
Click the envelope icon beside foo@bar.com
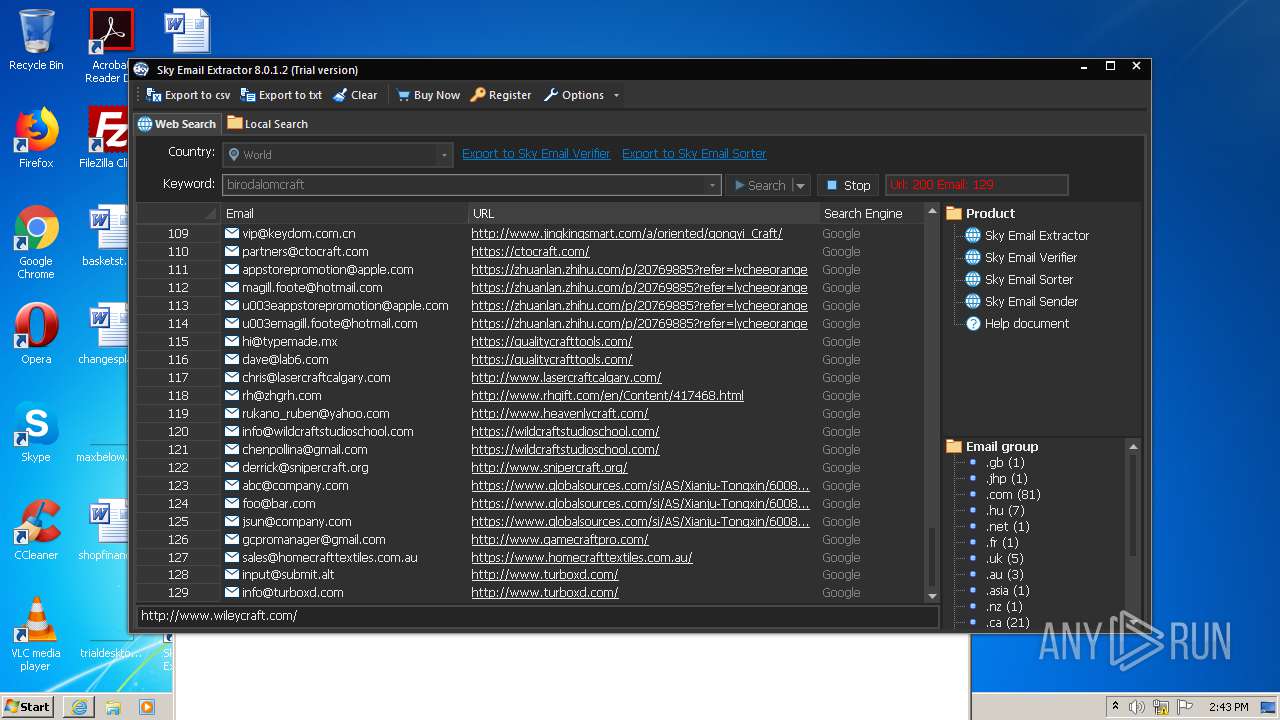coord(232,503)
